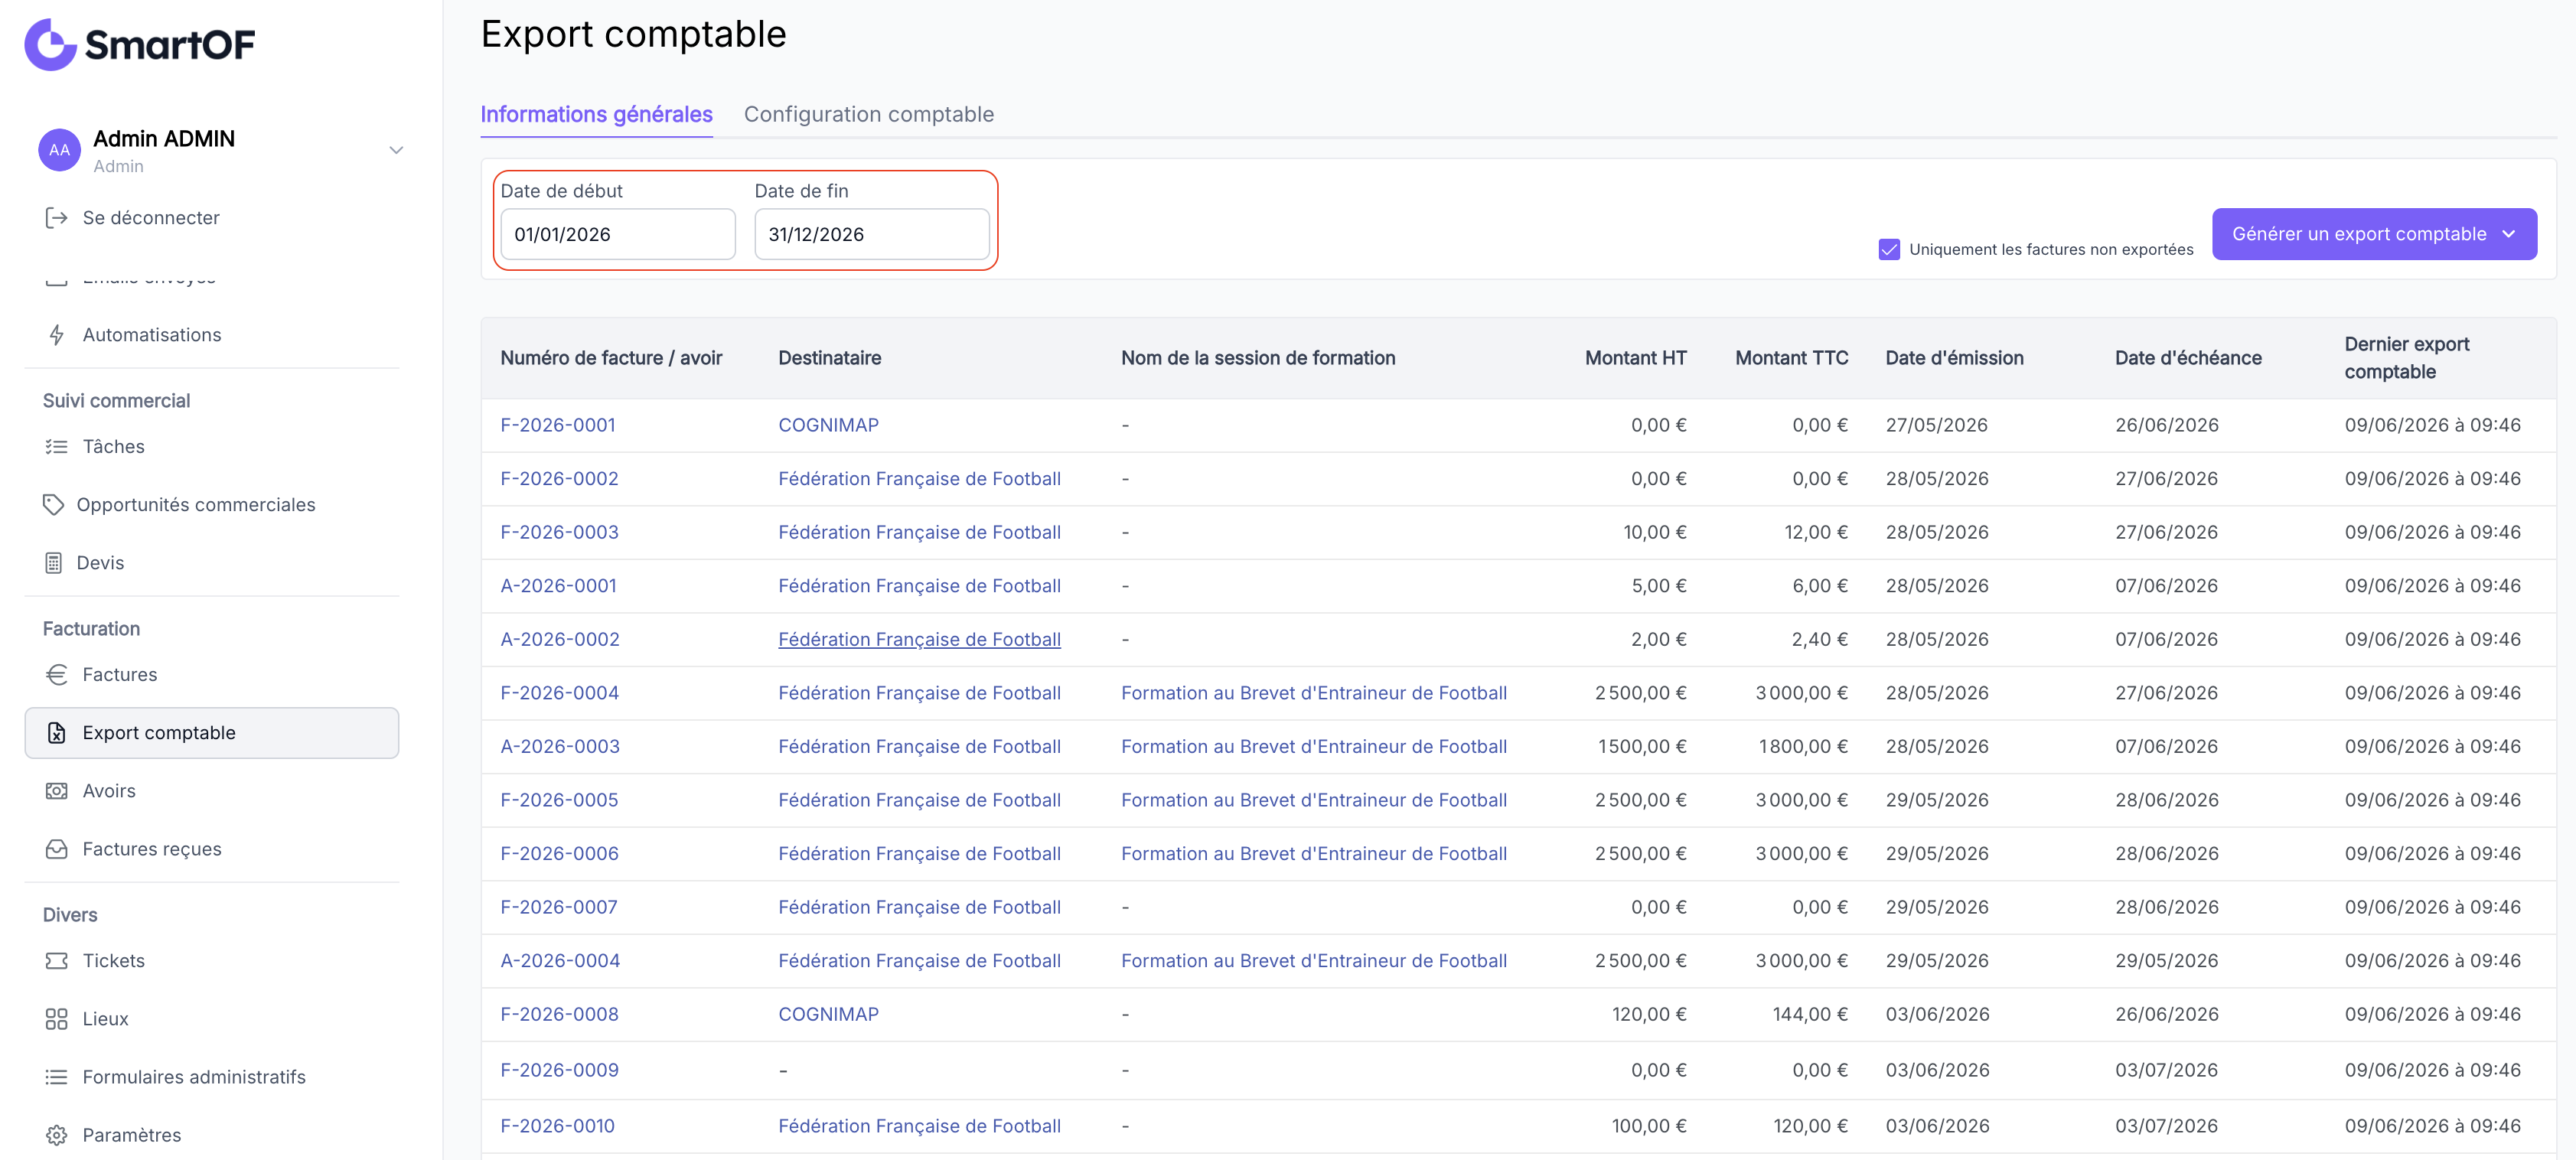Click the 1 500,00 € HT amount
The image size is (2576, 1160).
[1641, 746]
